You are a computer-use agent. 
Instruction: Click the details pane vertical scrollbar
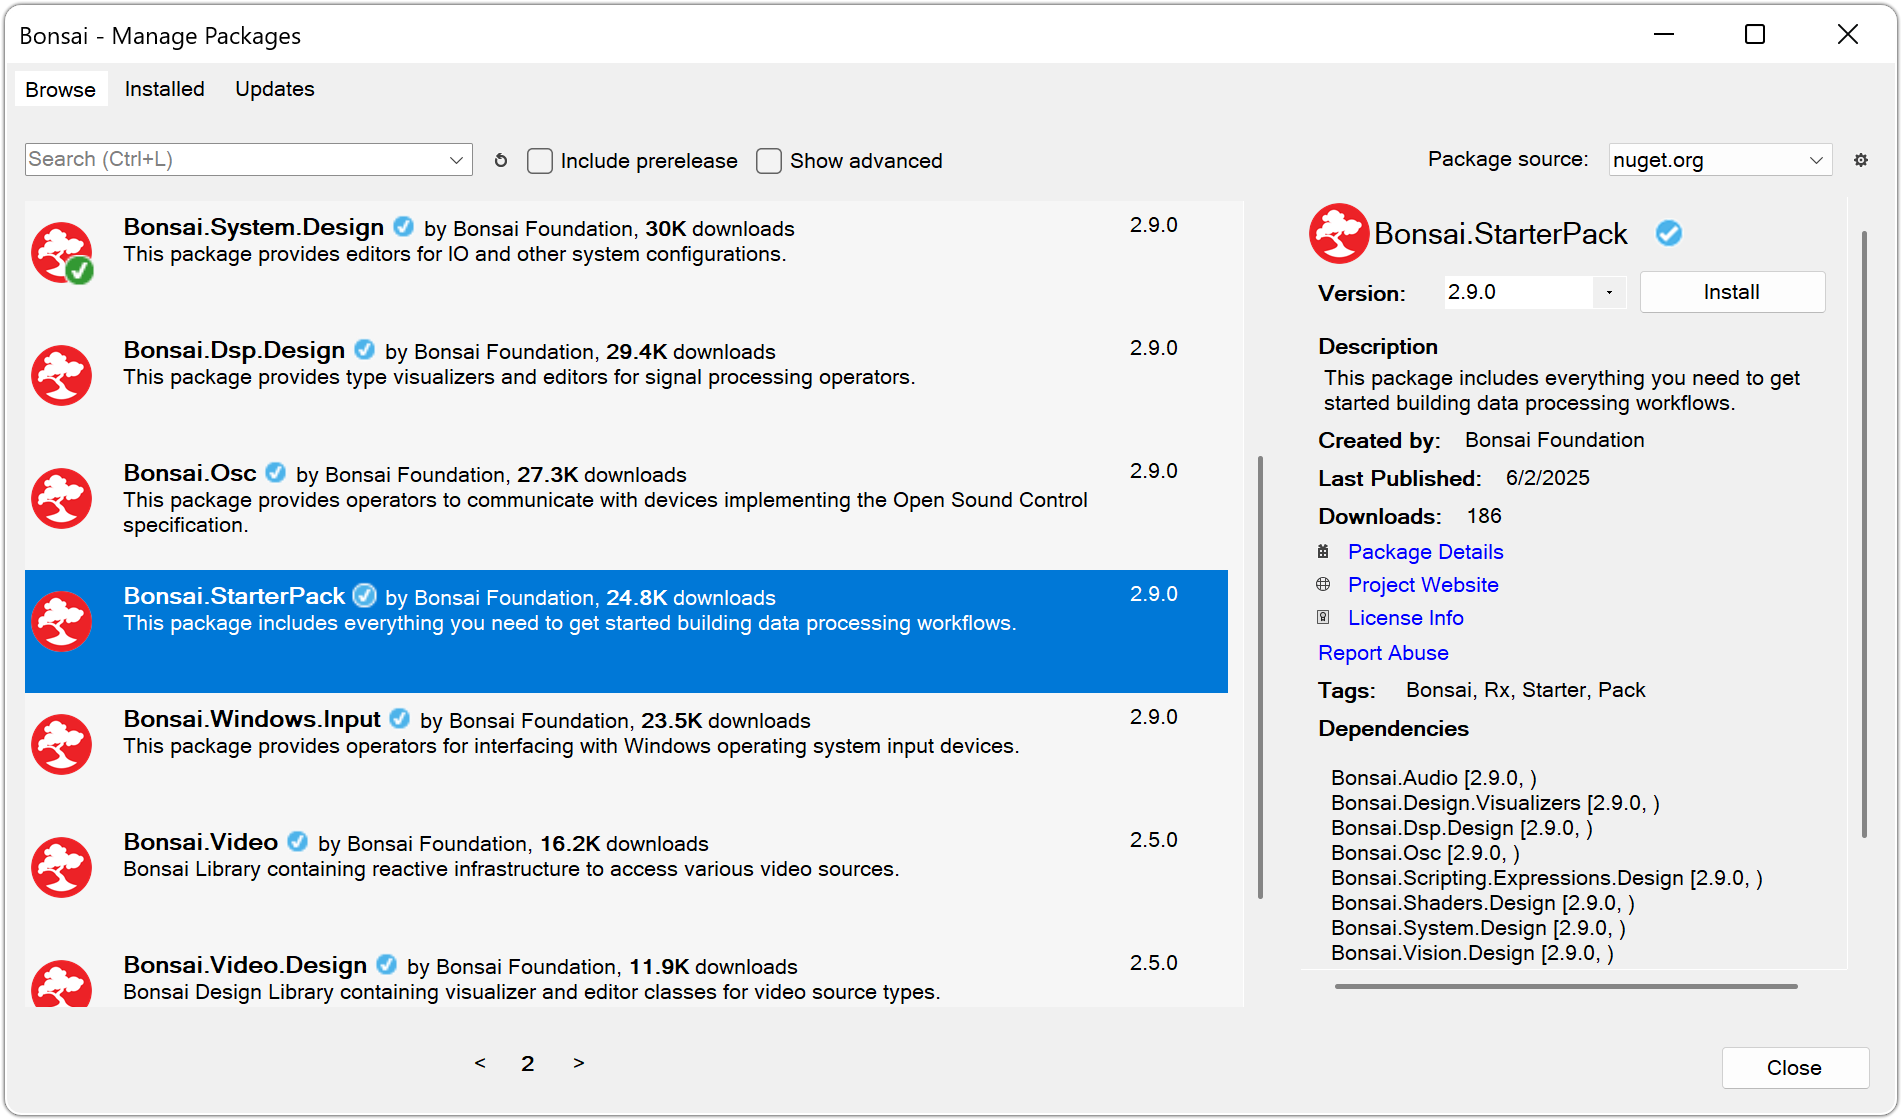[x=1864, y=534]
